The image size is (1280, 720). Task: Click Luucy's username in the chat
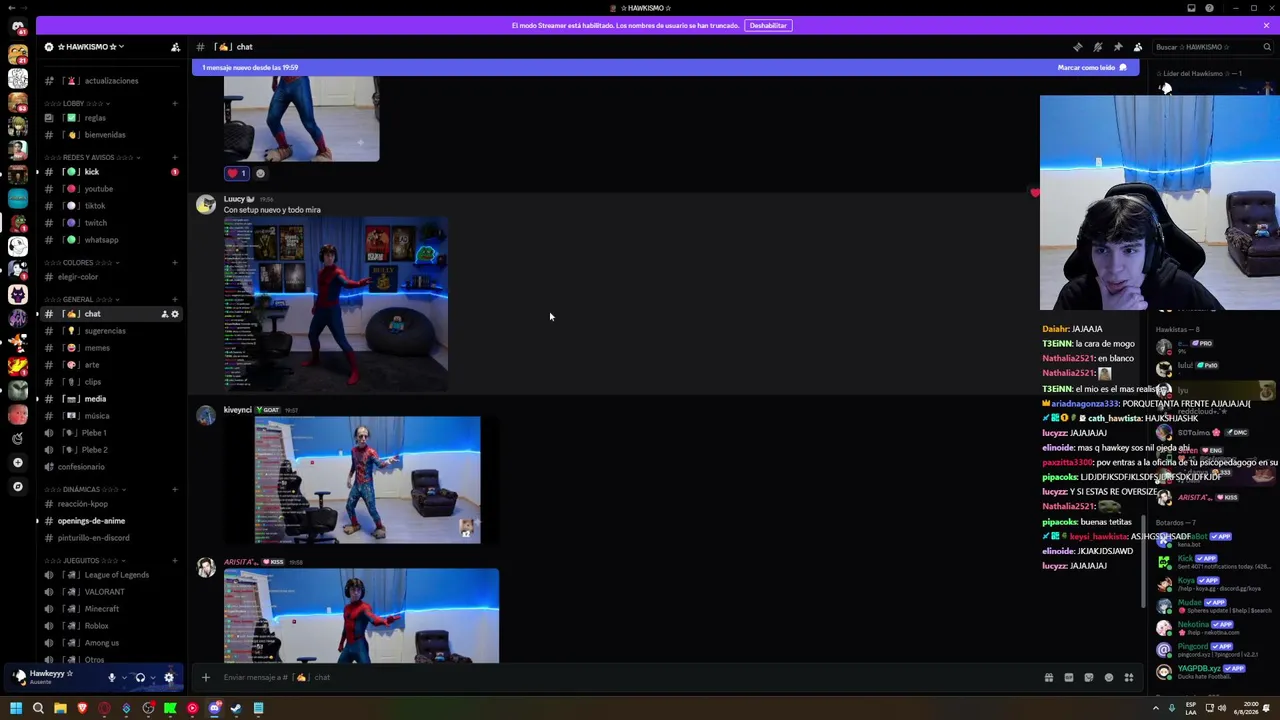[x=234, y=199]
